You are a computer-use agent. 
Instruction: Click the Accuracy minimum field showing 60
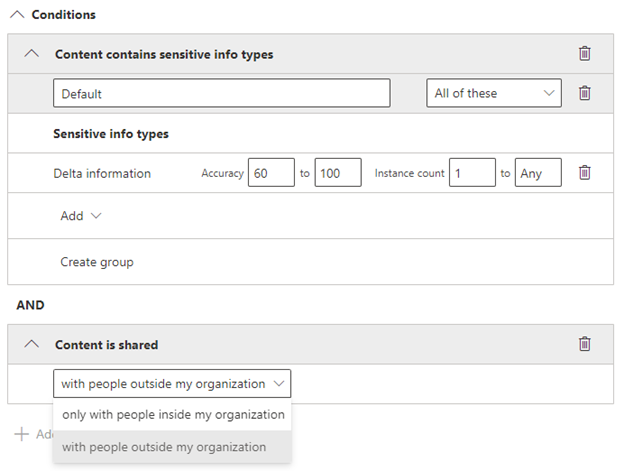point(271,173)
